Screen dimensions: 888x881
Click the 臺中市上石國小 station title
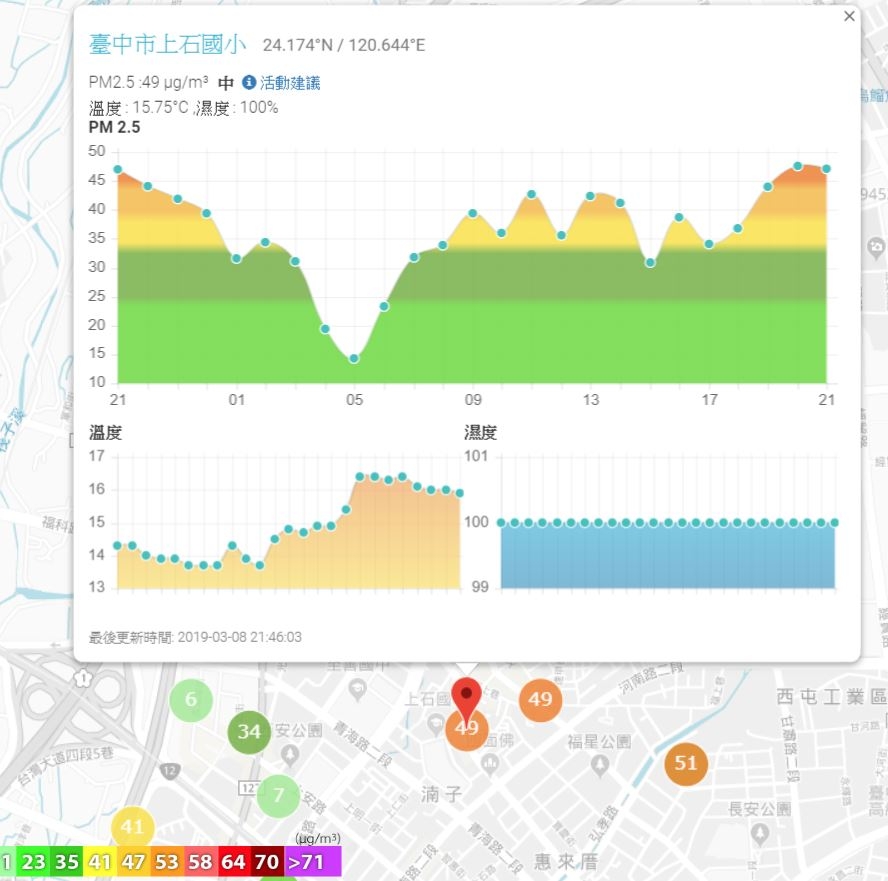tap(168, 44)
